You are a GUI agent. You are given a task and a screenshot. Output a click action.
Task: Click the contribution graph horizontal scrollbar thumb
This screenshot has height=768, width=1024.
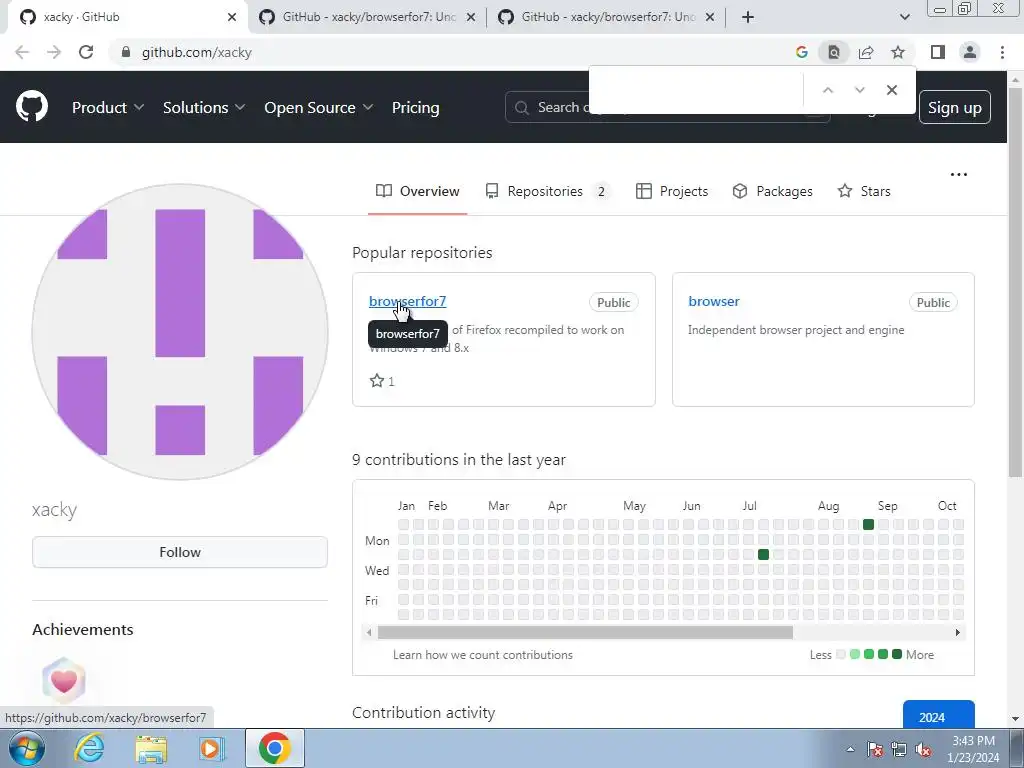coord(585,632)
